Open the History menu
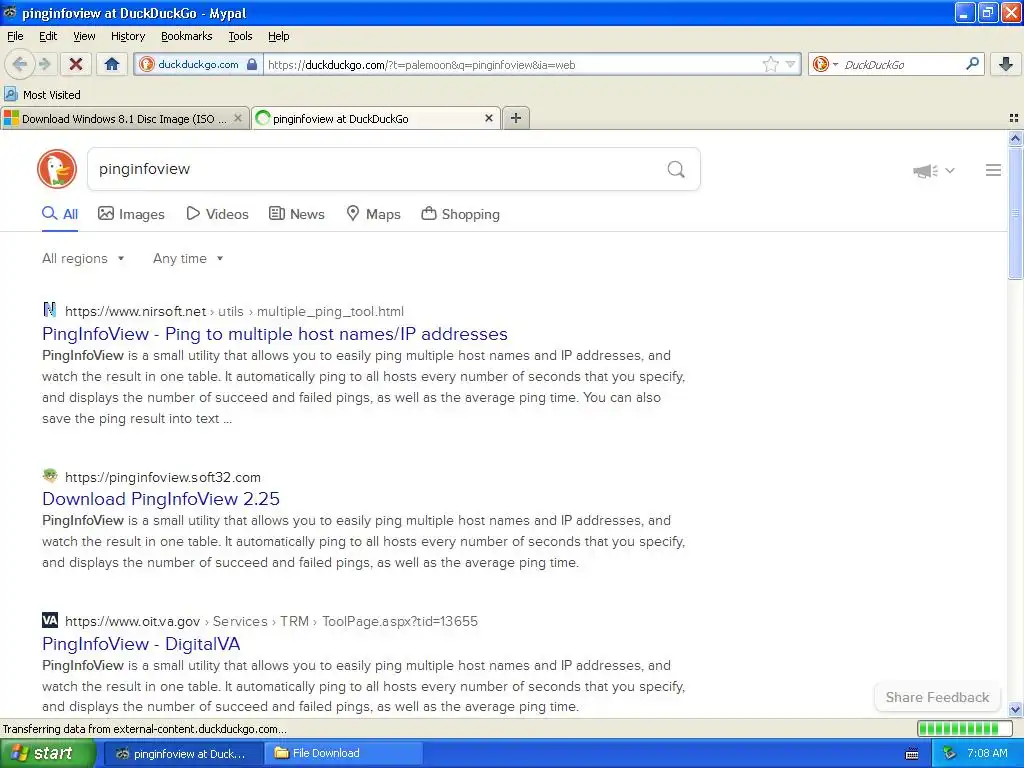The height and width of the screenshot is (768, 1024). (x=128, y=36)
